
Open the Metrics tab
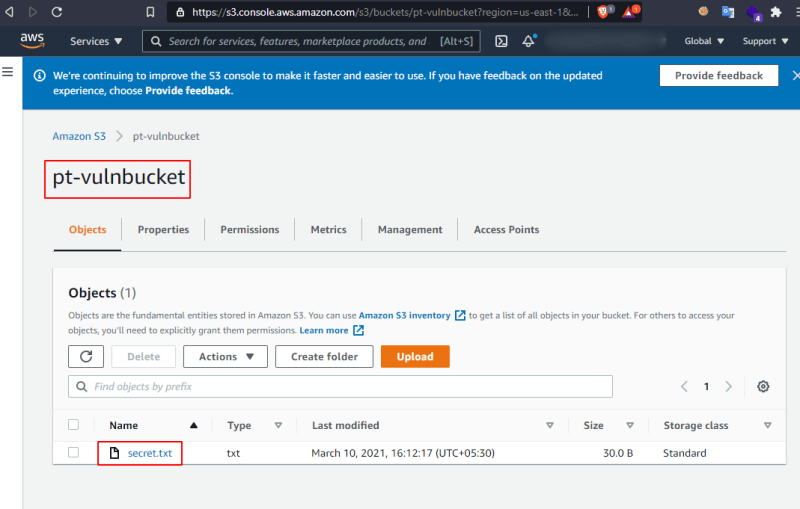click(329, 230)
